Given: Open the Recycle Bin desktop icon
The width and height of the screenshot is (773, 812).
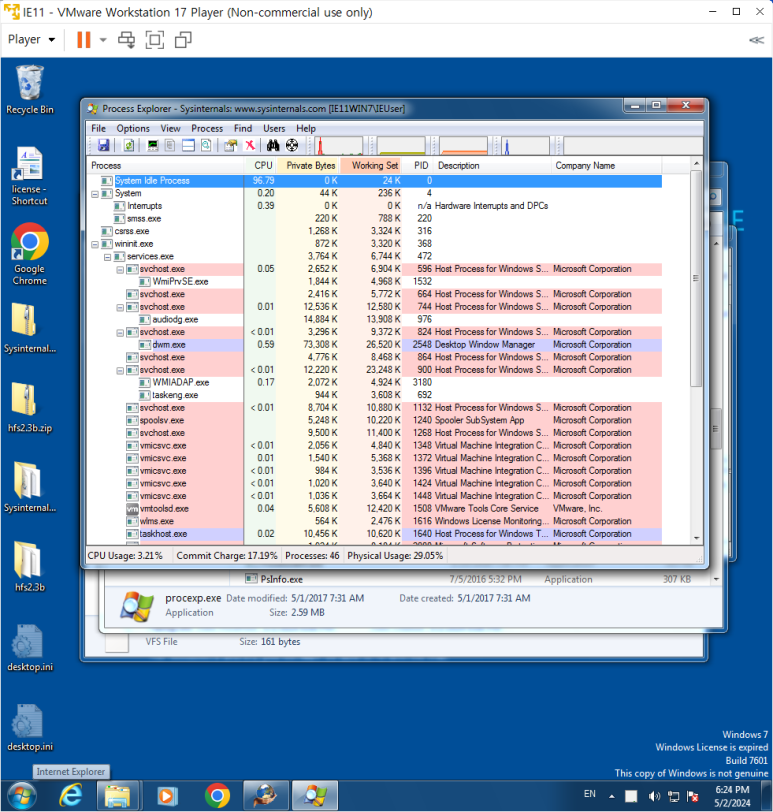Looking at the screenshot, I should tap(30, 90).
